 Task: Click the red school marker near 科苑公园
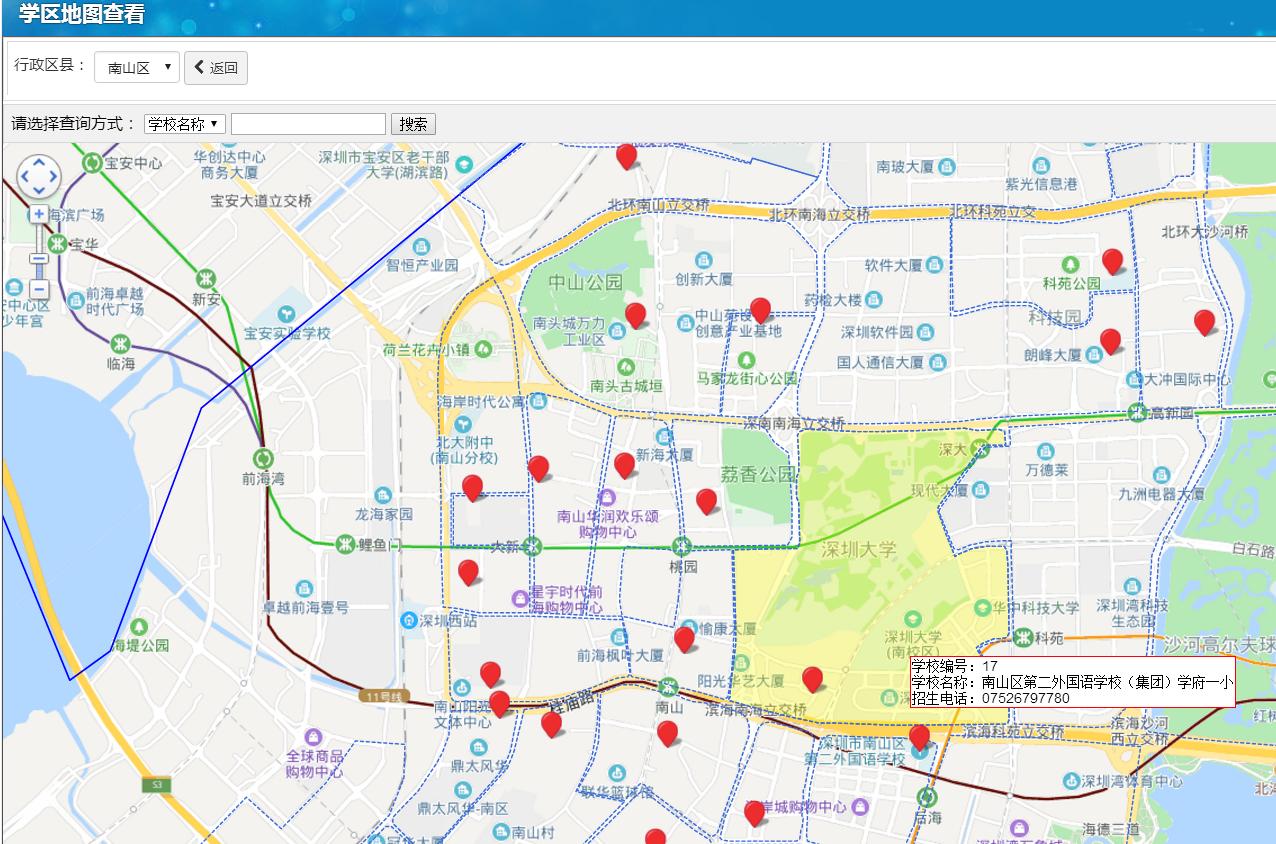pos(1112,260)
